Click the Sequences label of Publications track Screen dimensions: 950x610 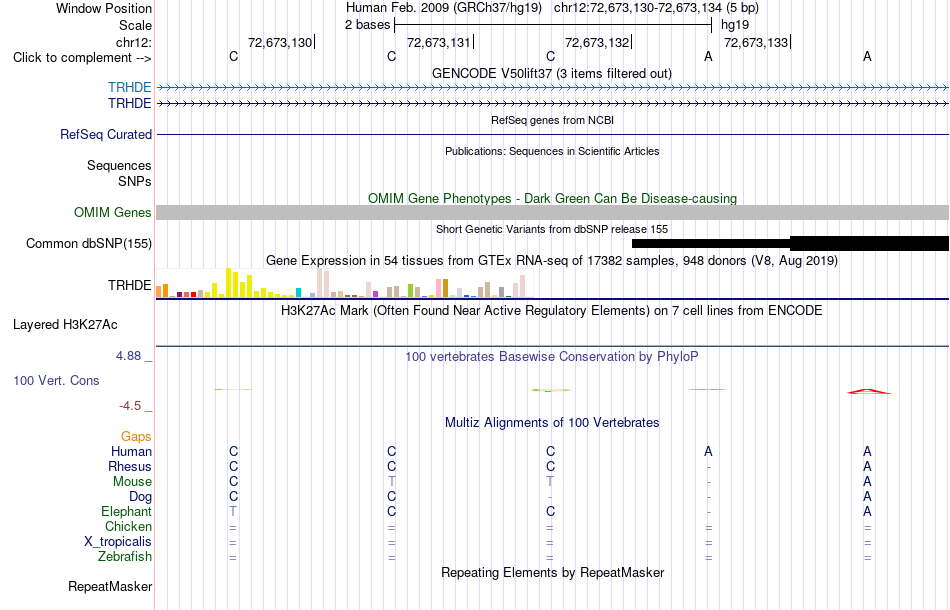coord(119,165)
